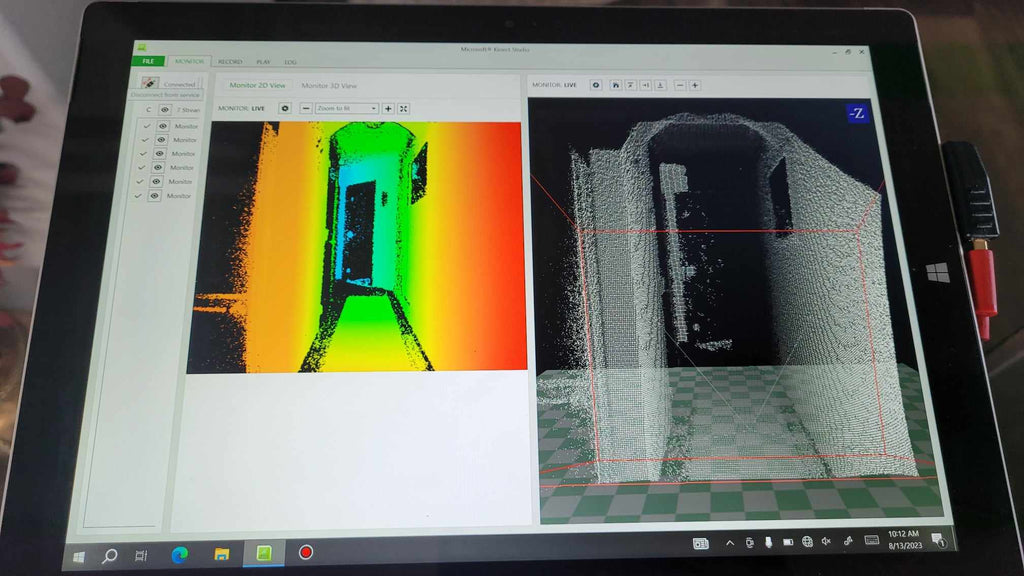Click the muted volume tray icon
This screenshot has height=576, width=1024.
pyautogui.click(x=826, y=541)
